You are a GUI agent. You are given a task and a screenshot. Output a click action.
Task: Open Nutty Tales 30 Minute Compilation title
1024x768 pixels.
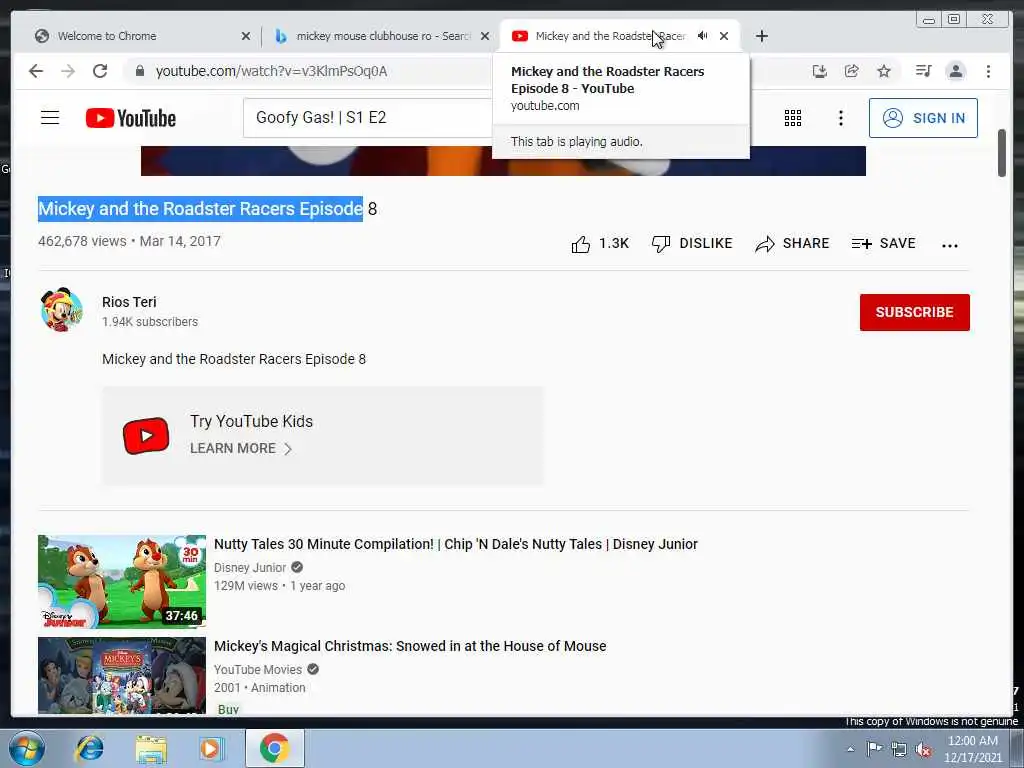[456, 544]
